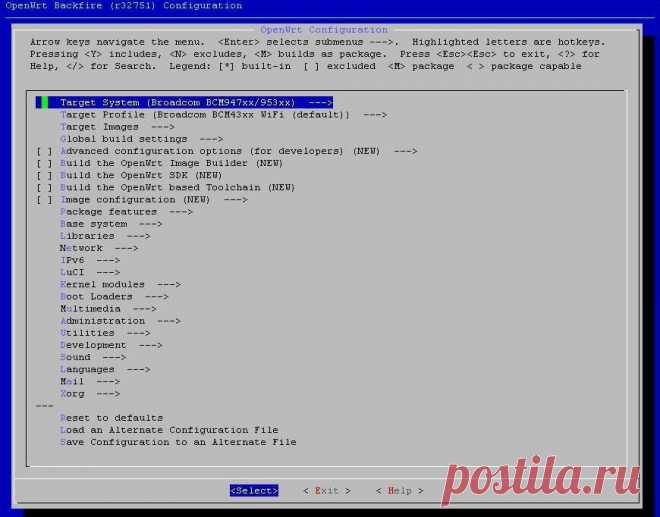Open the Development entry
The height and width of the screenshot is (517, 660).
111,345
